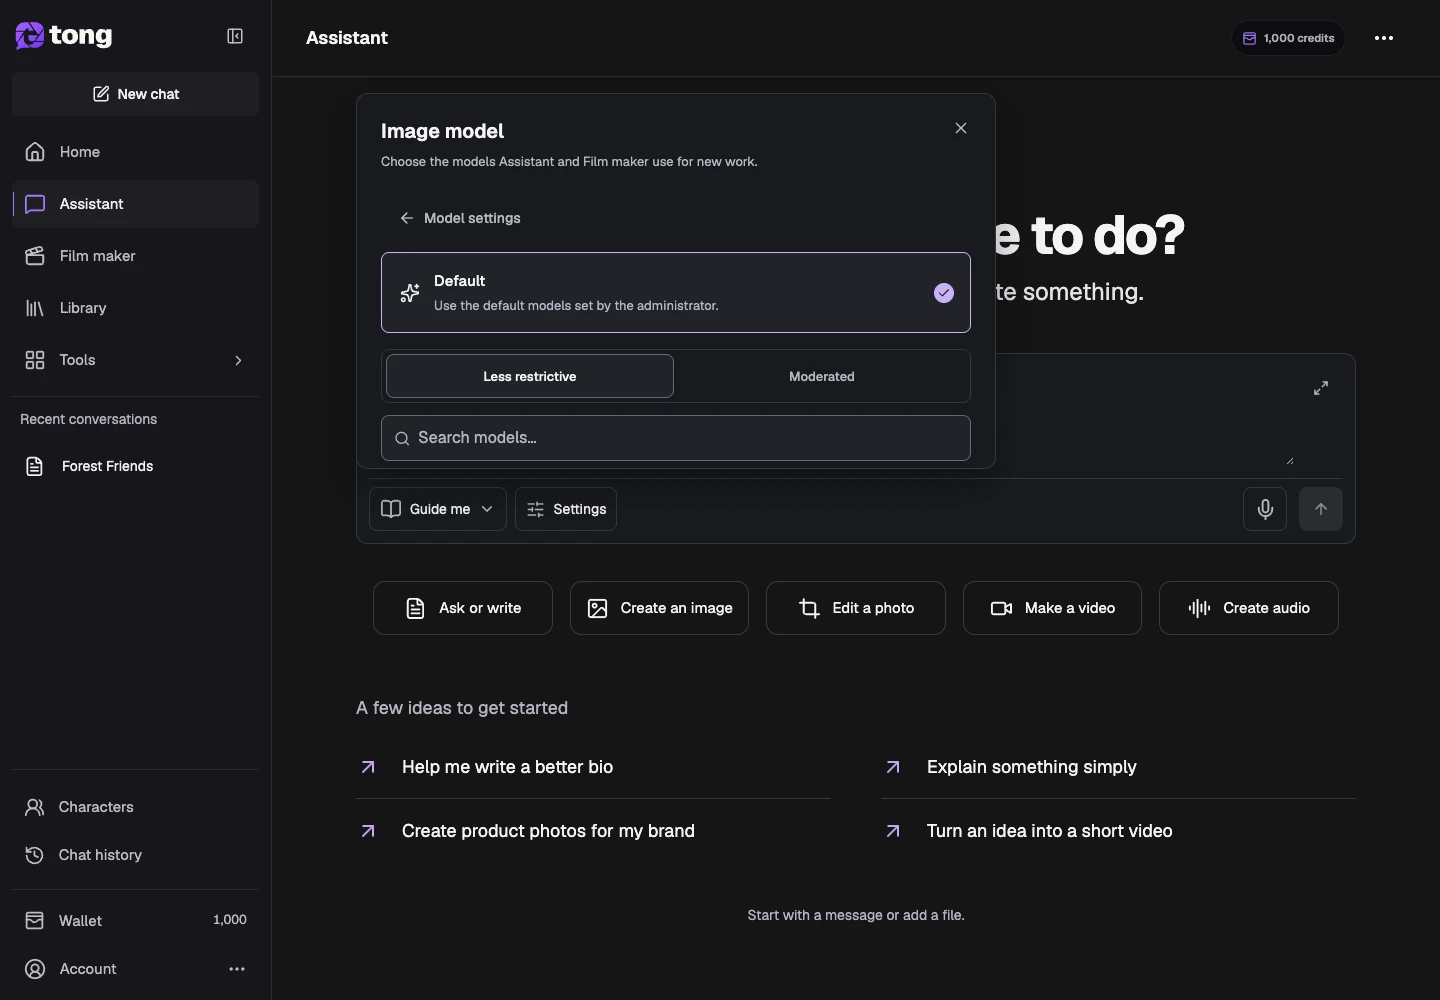Screen dimensions: 1440x1000
Task: Choose Edit a photo
Action: [x=856, y=608]
